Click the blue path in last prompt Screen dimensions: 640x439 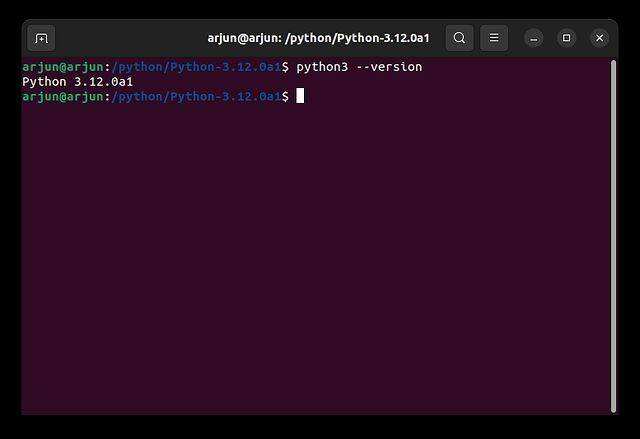pos(194,96)
